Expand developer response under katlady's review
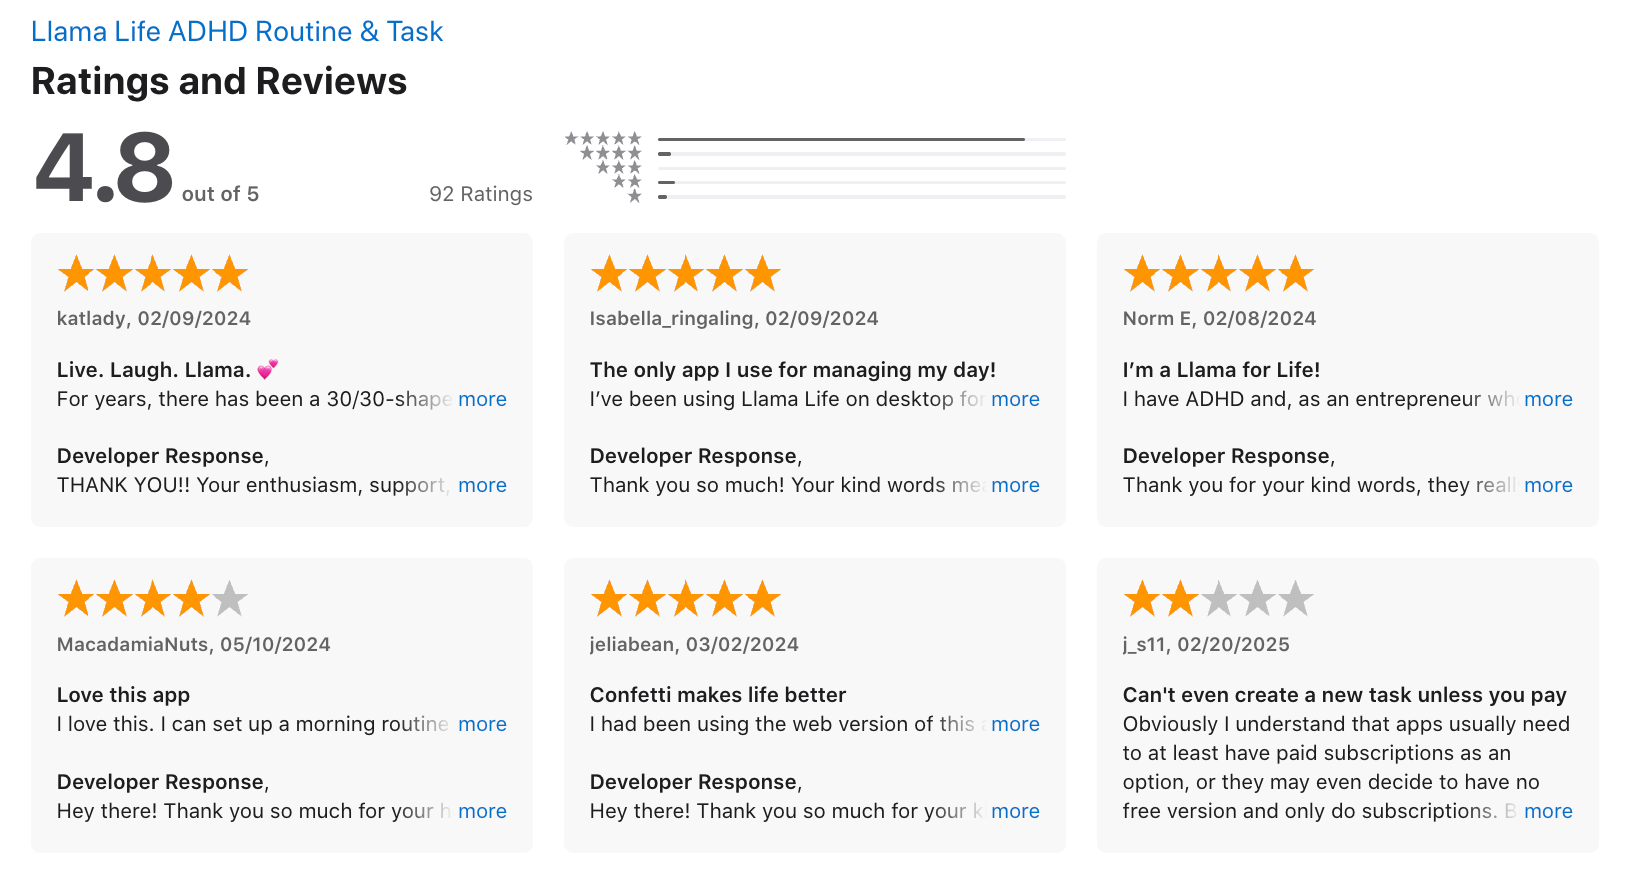 click(x=482, y=485)
